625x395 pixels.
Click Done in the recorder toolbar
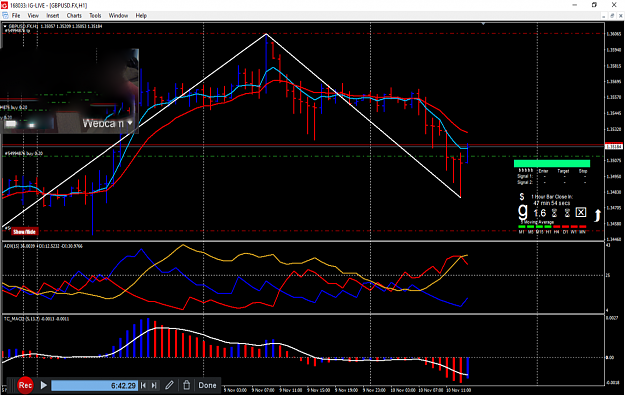click(207, 385)
